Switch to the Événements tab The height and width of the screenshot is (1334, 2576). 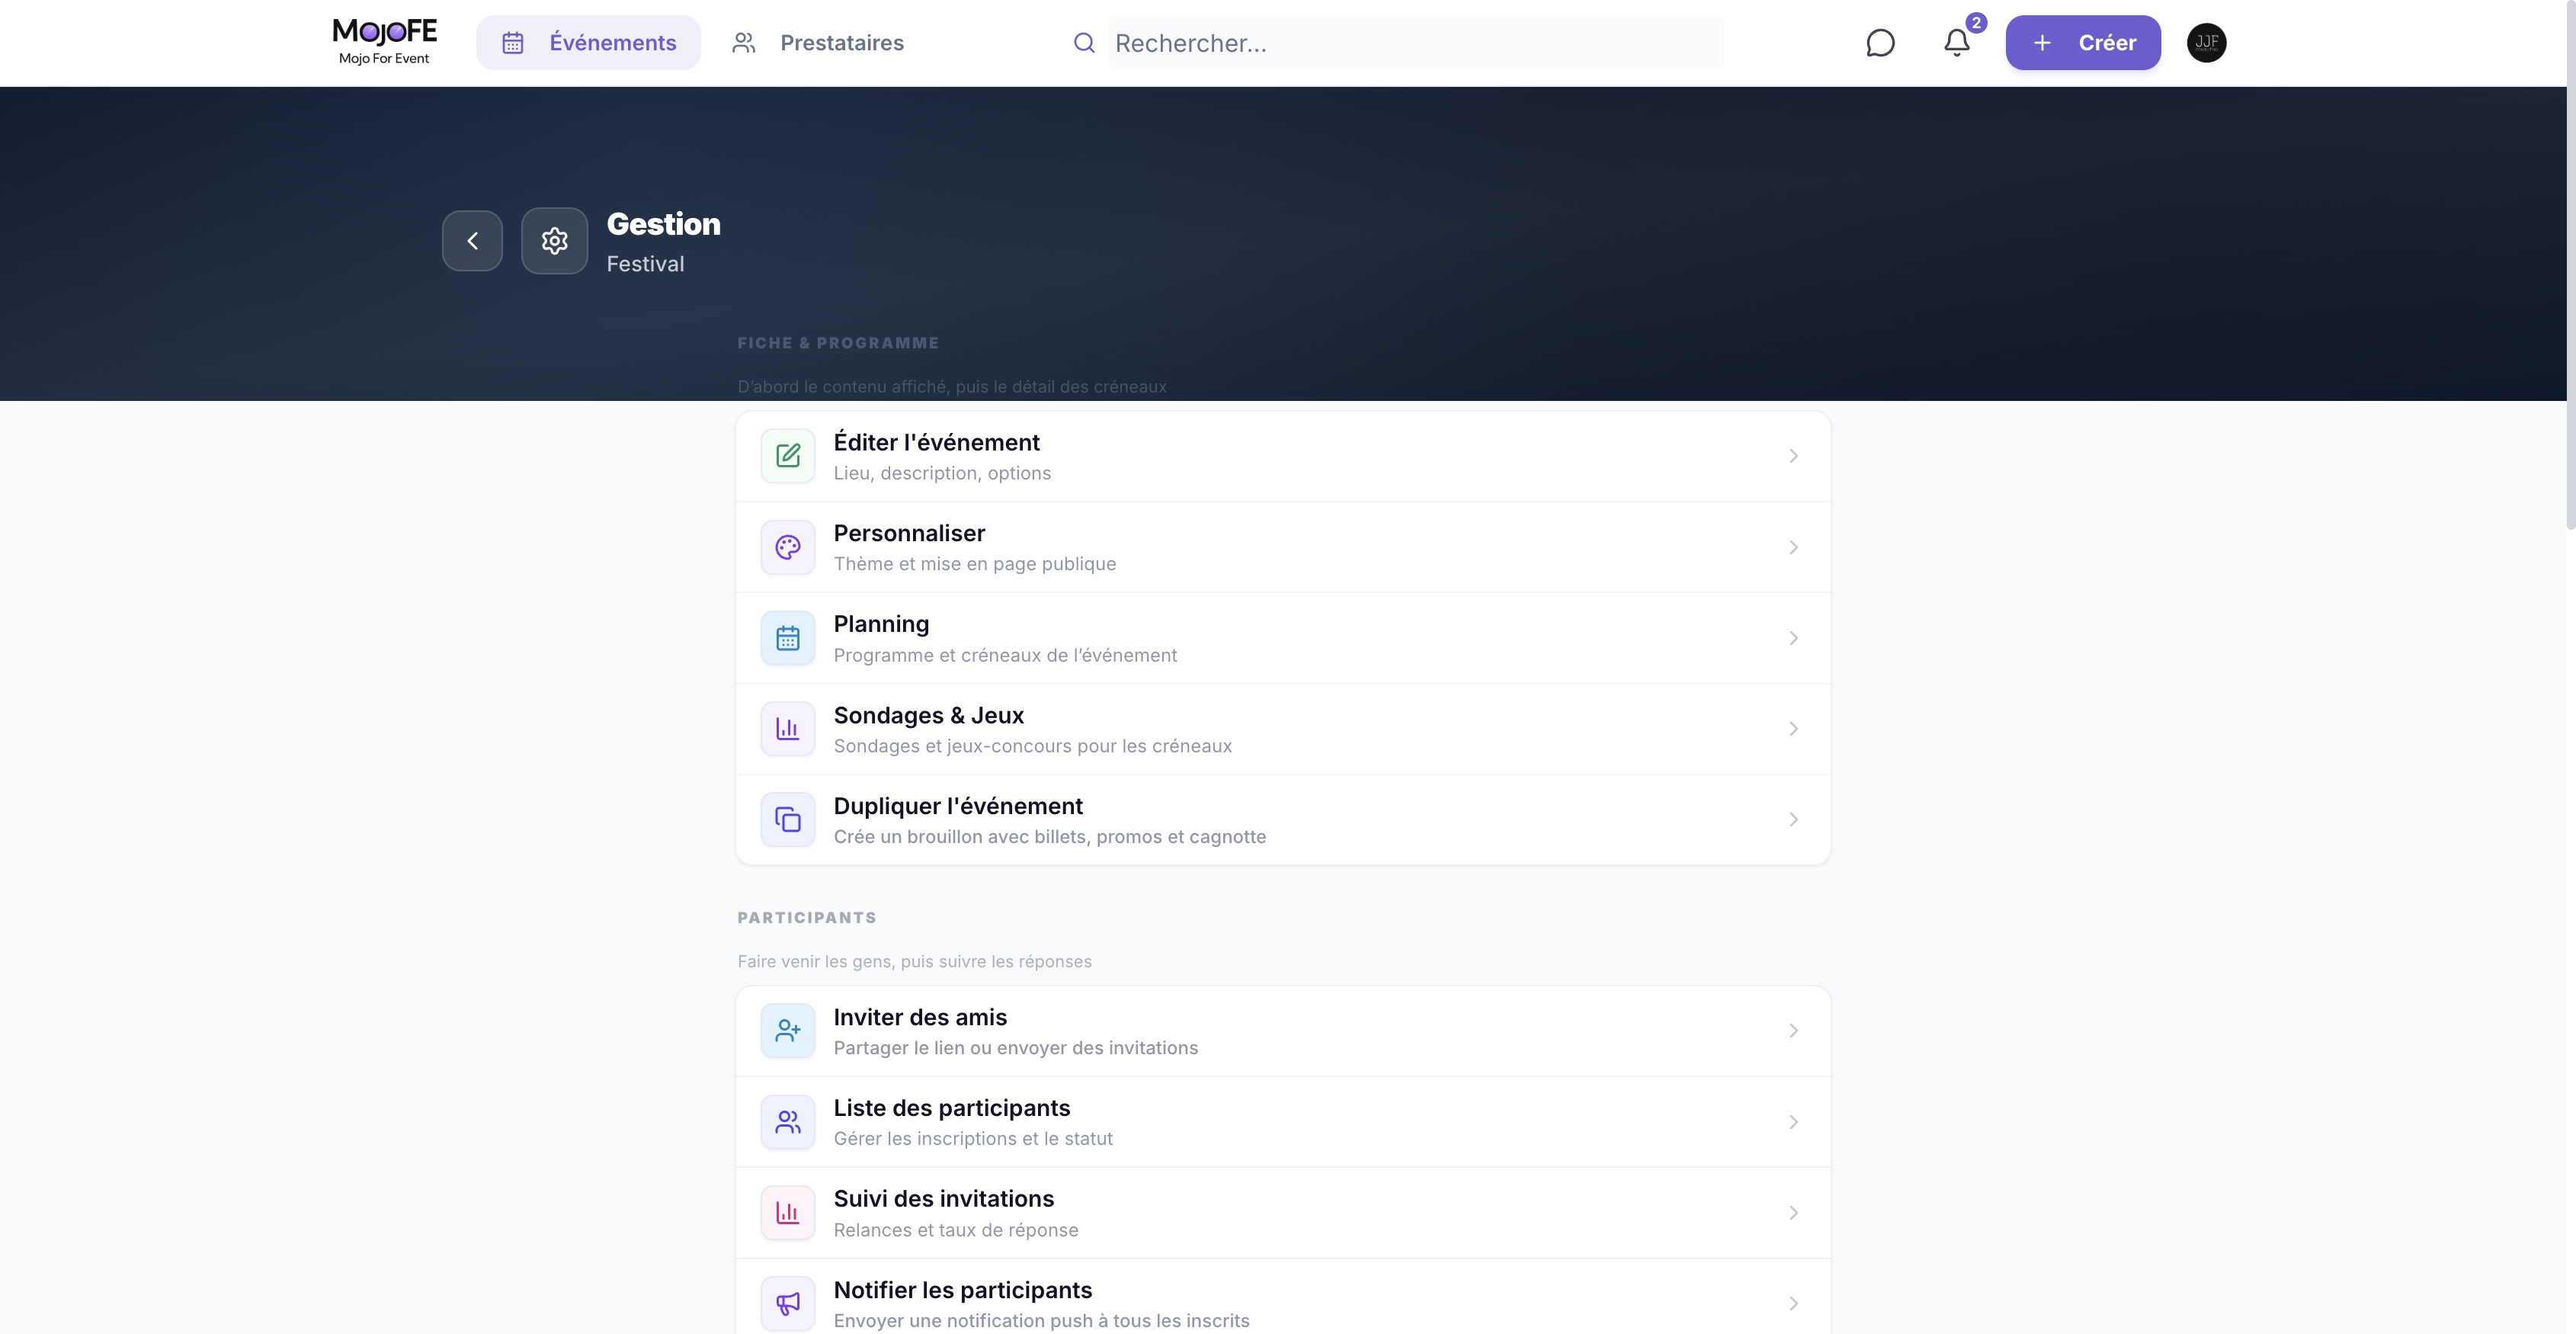pos(588,43)
